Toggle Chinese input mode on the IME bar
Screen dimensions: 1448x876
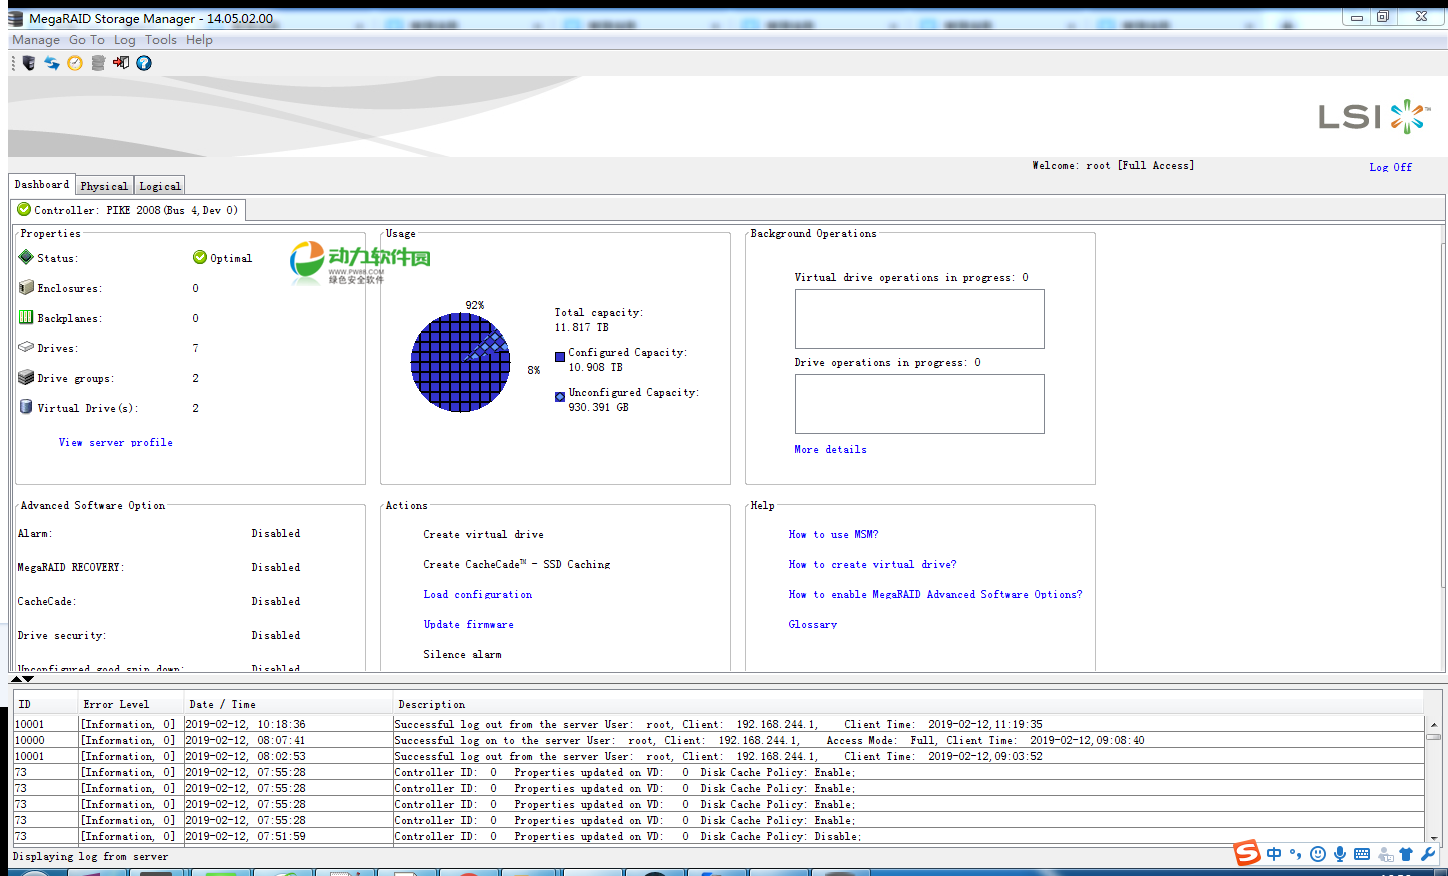click(x=1274, y=854)
